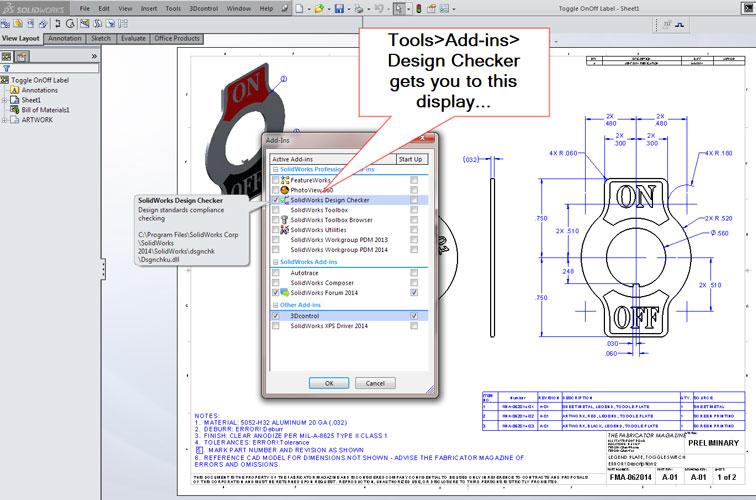The image size is (756, 500).
Task: Open the Open file dropdown arrow
Action: [327, 9]
